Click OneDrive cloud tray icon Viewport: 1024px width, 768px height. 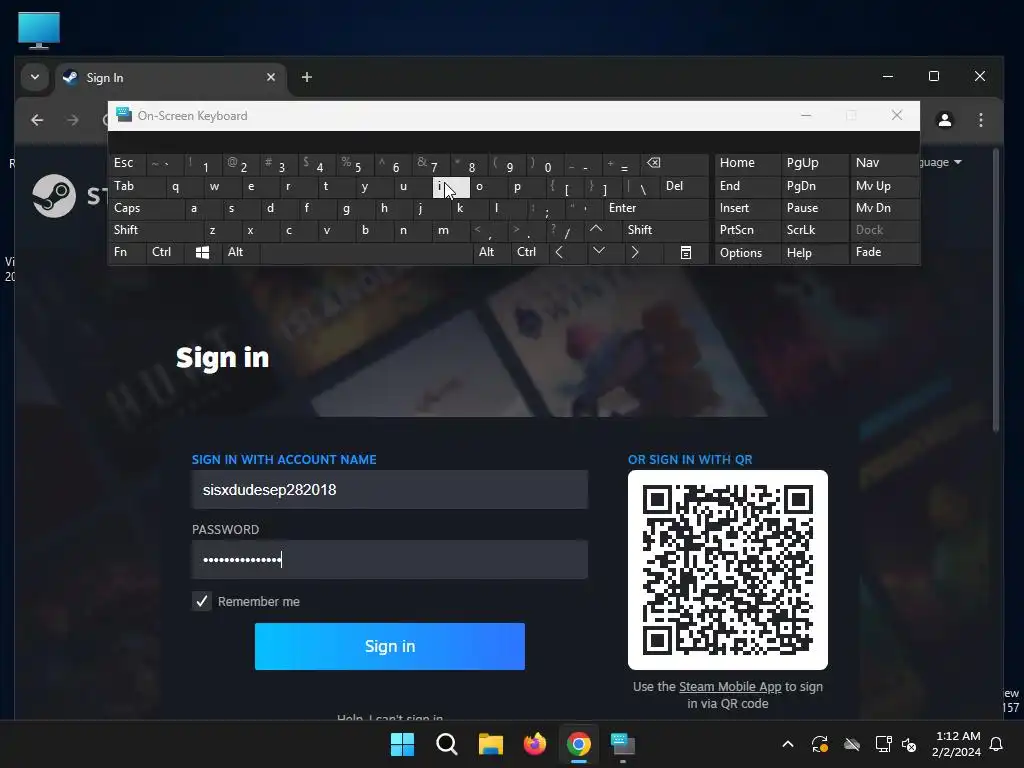pyautogui.click(x=852, y=744)
